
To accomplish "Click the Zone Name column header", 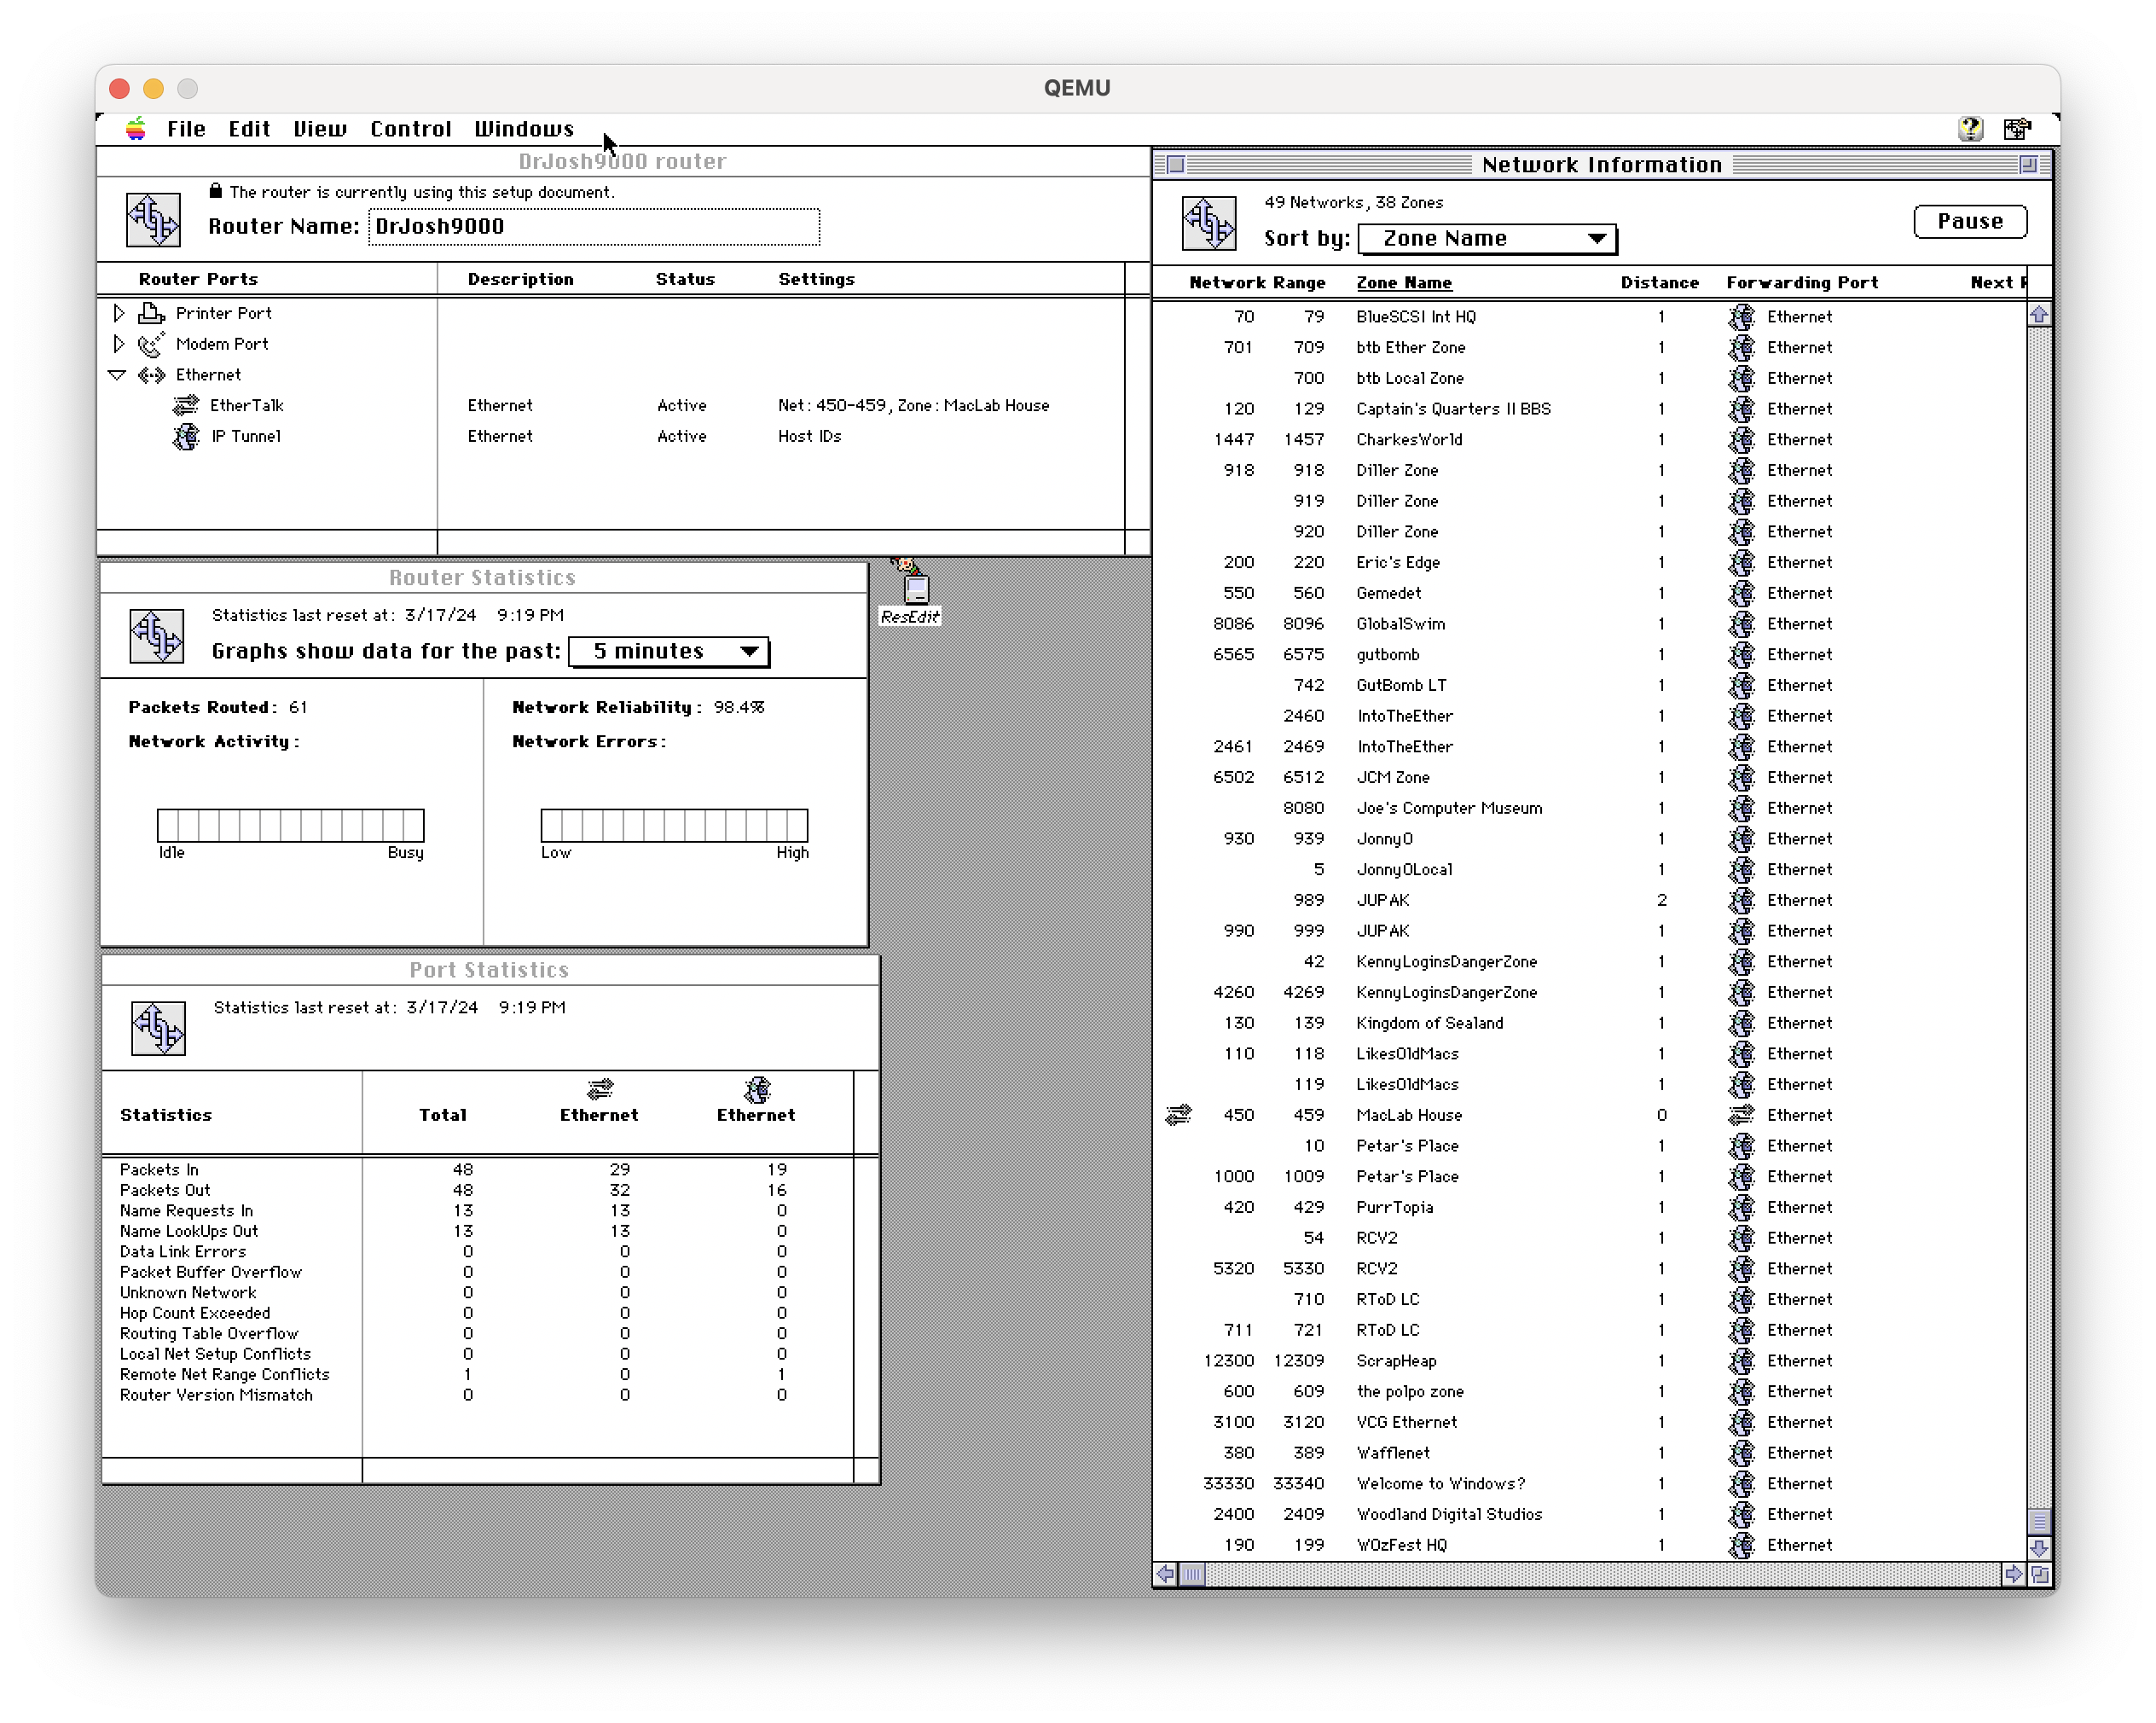I will tap(1404, 283).
